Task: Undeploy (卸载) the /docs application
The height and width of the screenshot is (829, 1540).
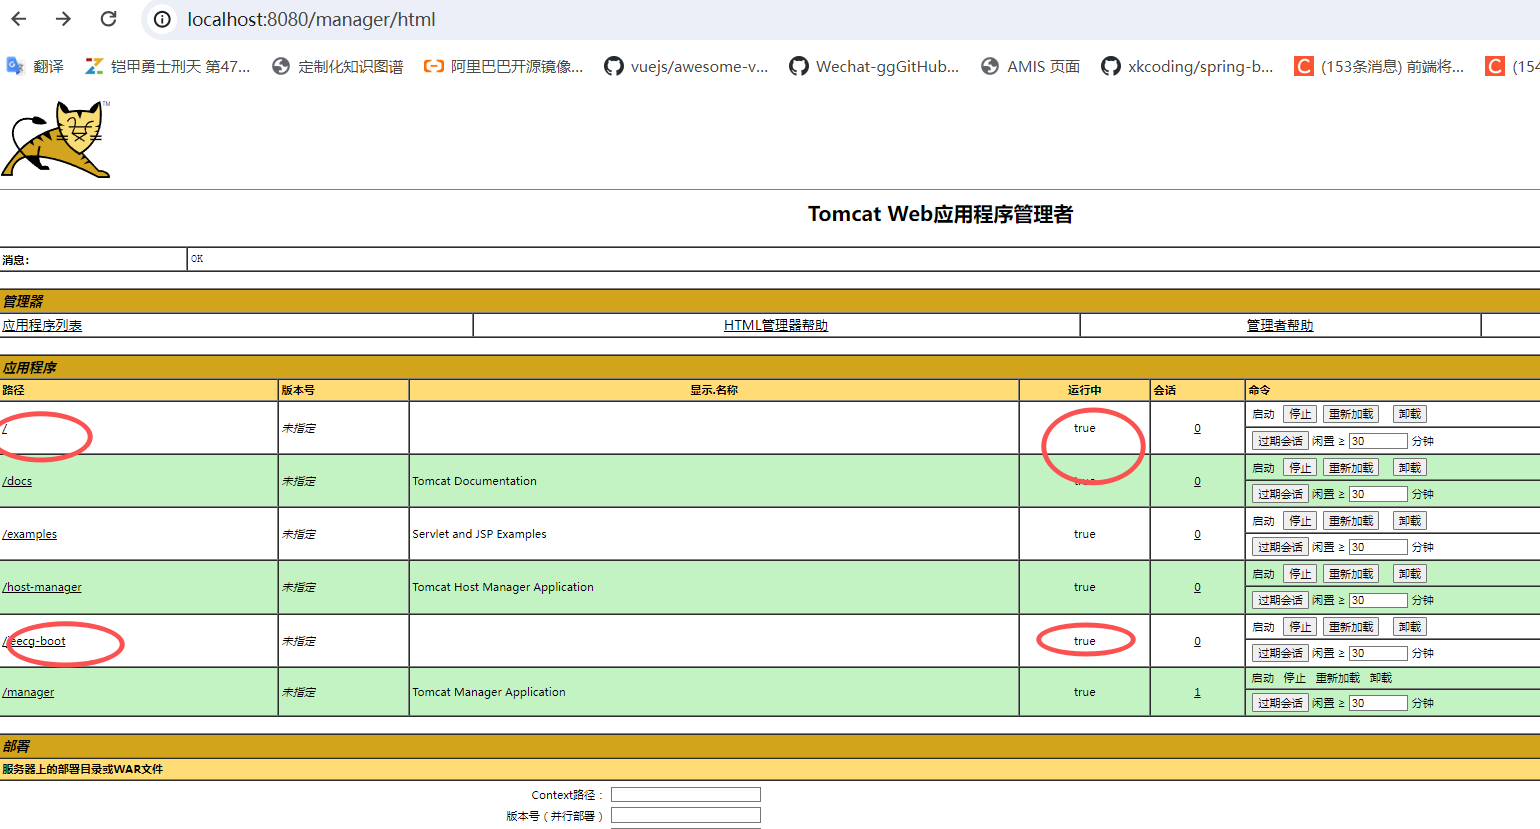Action: tap(1410, 467)
